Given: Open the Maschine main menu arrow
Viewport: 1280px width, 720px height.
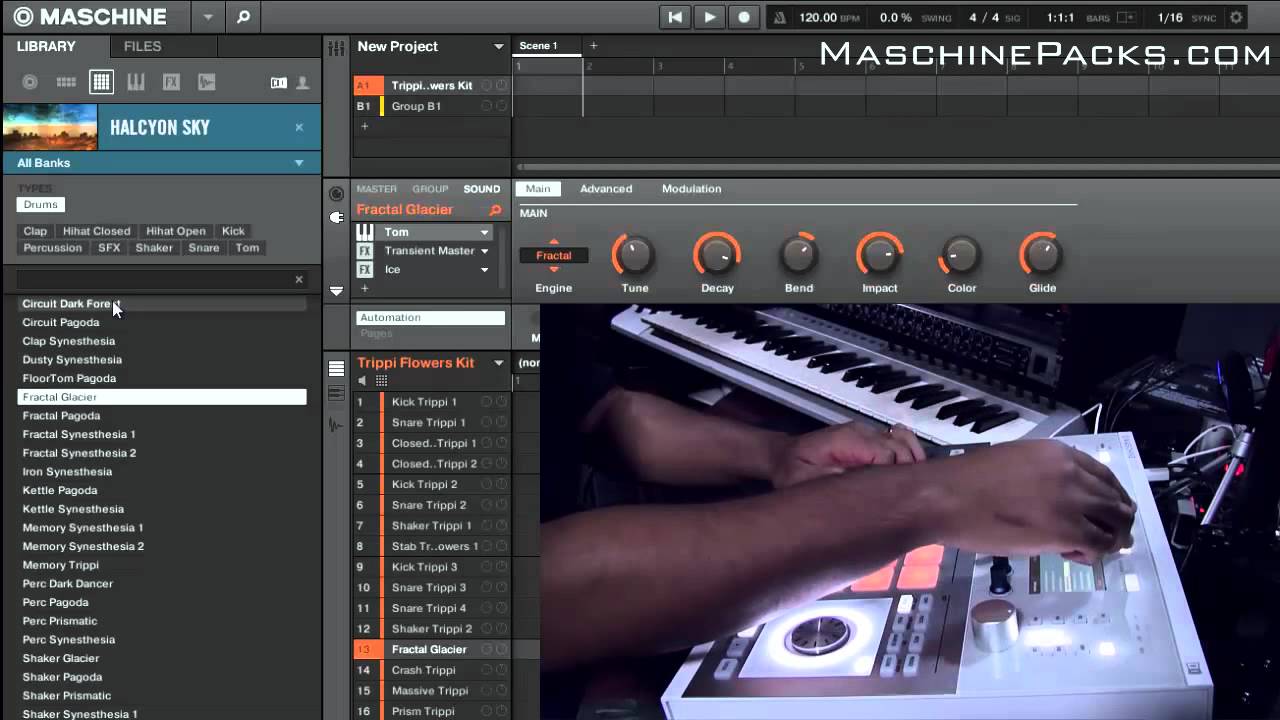Looking at the screenshot, I should point(208,17).
